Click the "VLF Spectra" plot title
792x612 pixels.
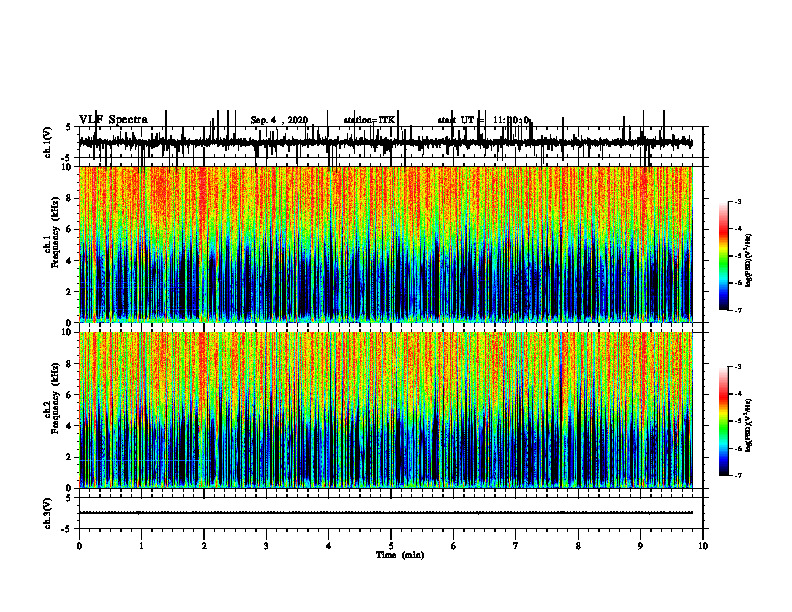[x=113, y=120]
